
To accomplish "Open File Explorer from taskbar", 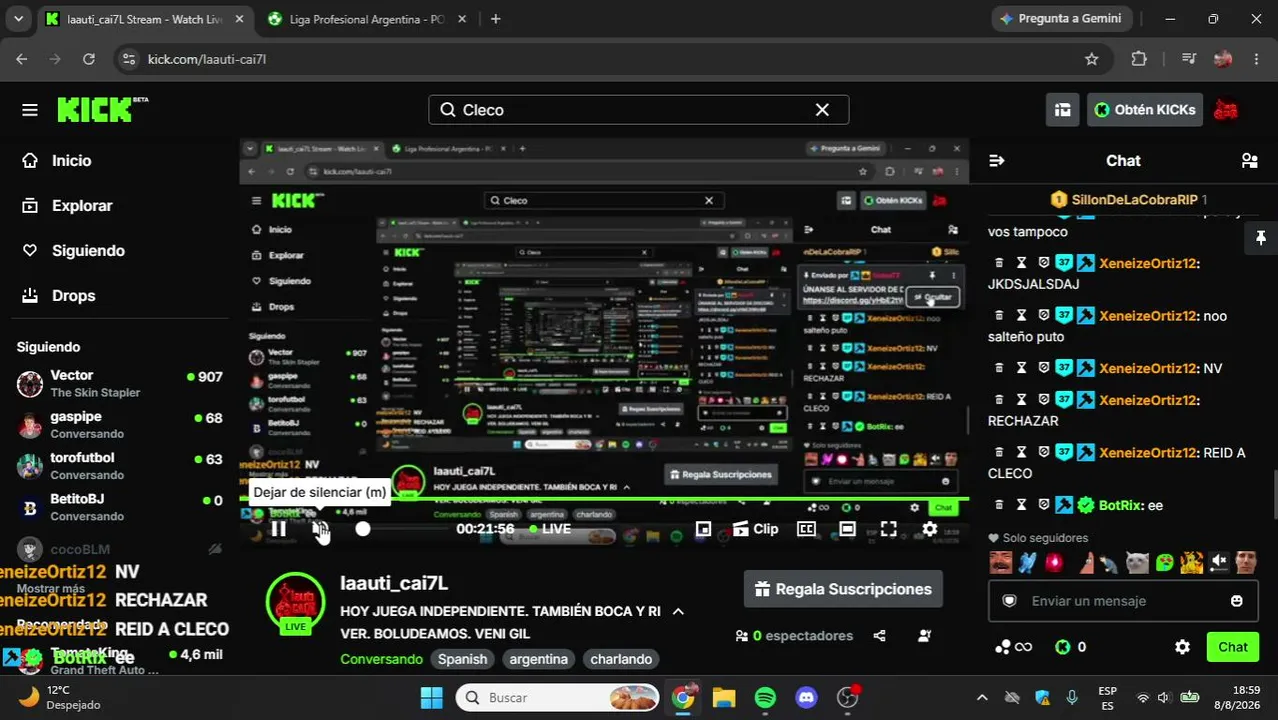I will [724, 697].
